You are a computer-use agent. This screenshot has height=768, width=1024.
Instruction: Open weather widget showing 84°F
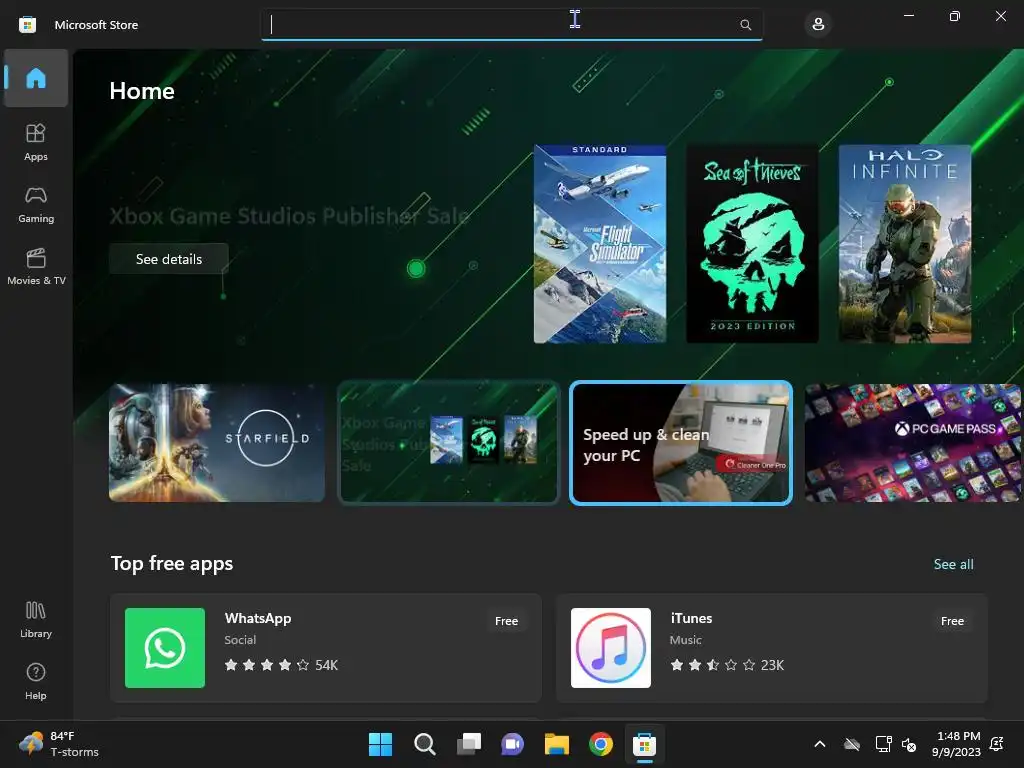59,744
